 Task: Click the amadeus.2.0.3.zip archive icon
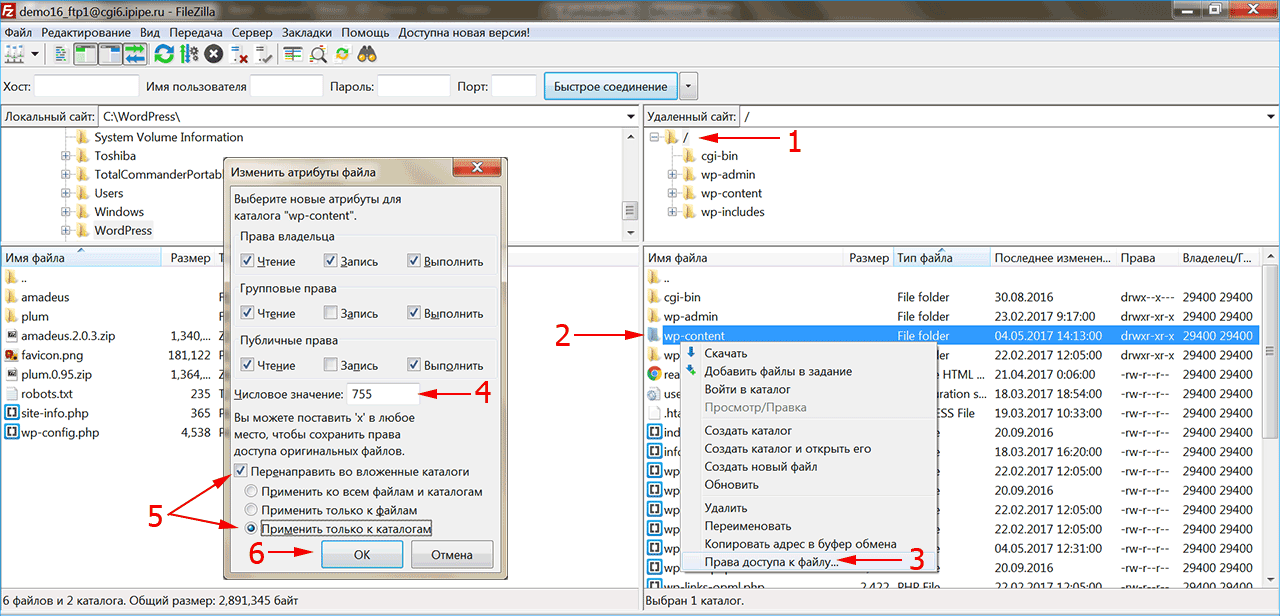pos(12,335)
